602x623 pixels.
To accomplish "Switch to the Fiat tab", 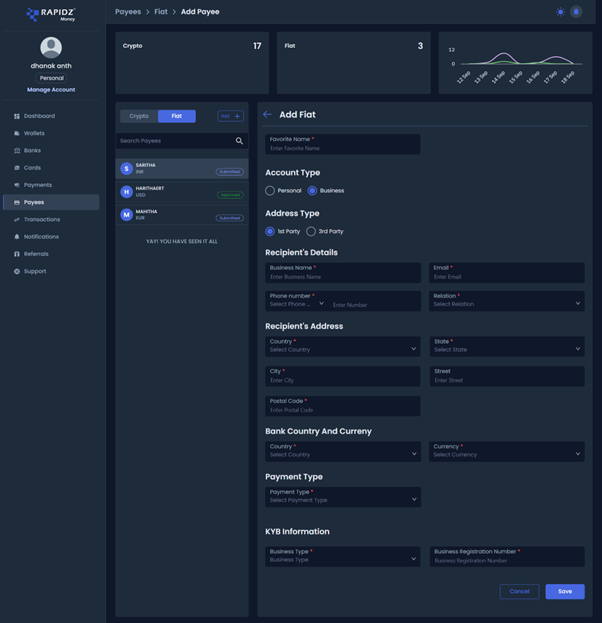I will pyautogui.click(x=176, y=116).
